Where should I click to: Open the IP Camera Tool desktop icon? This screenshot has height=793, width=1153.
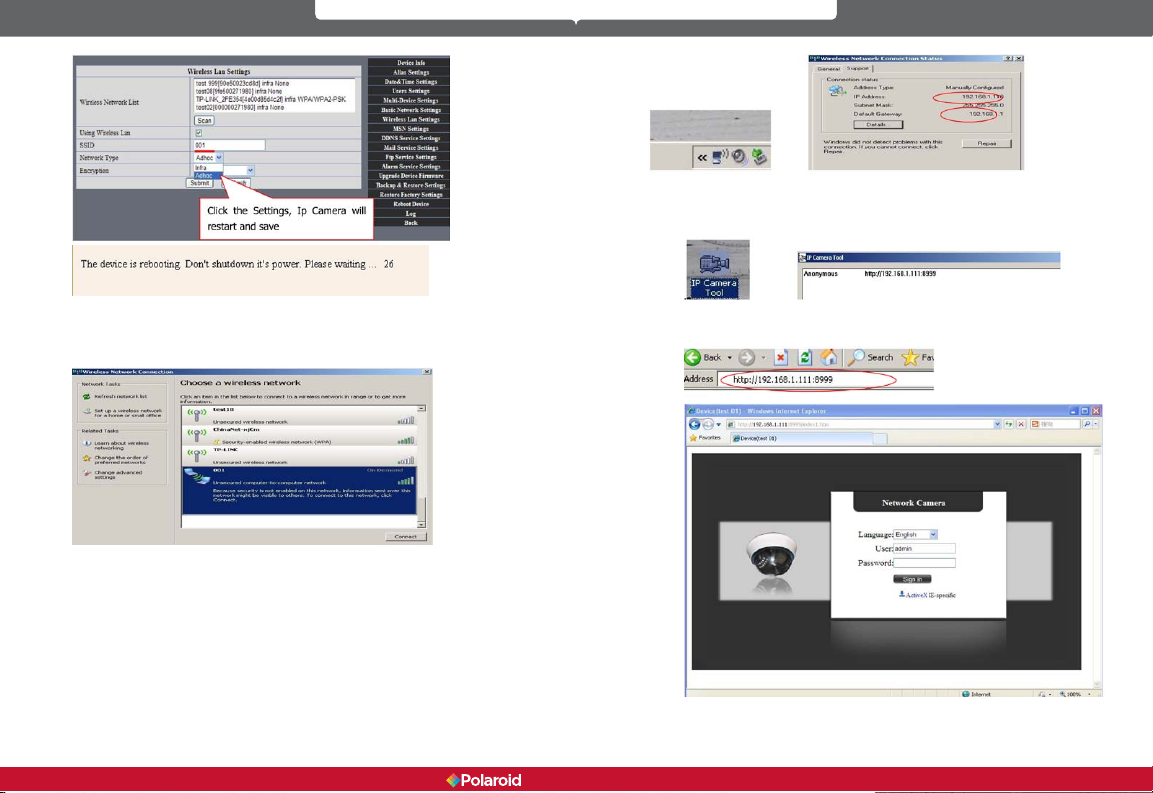(x=713, y=271)
